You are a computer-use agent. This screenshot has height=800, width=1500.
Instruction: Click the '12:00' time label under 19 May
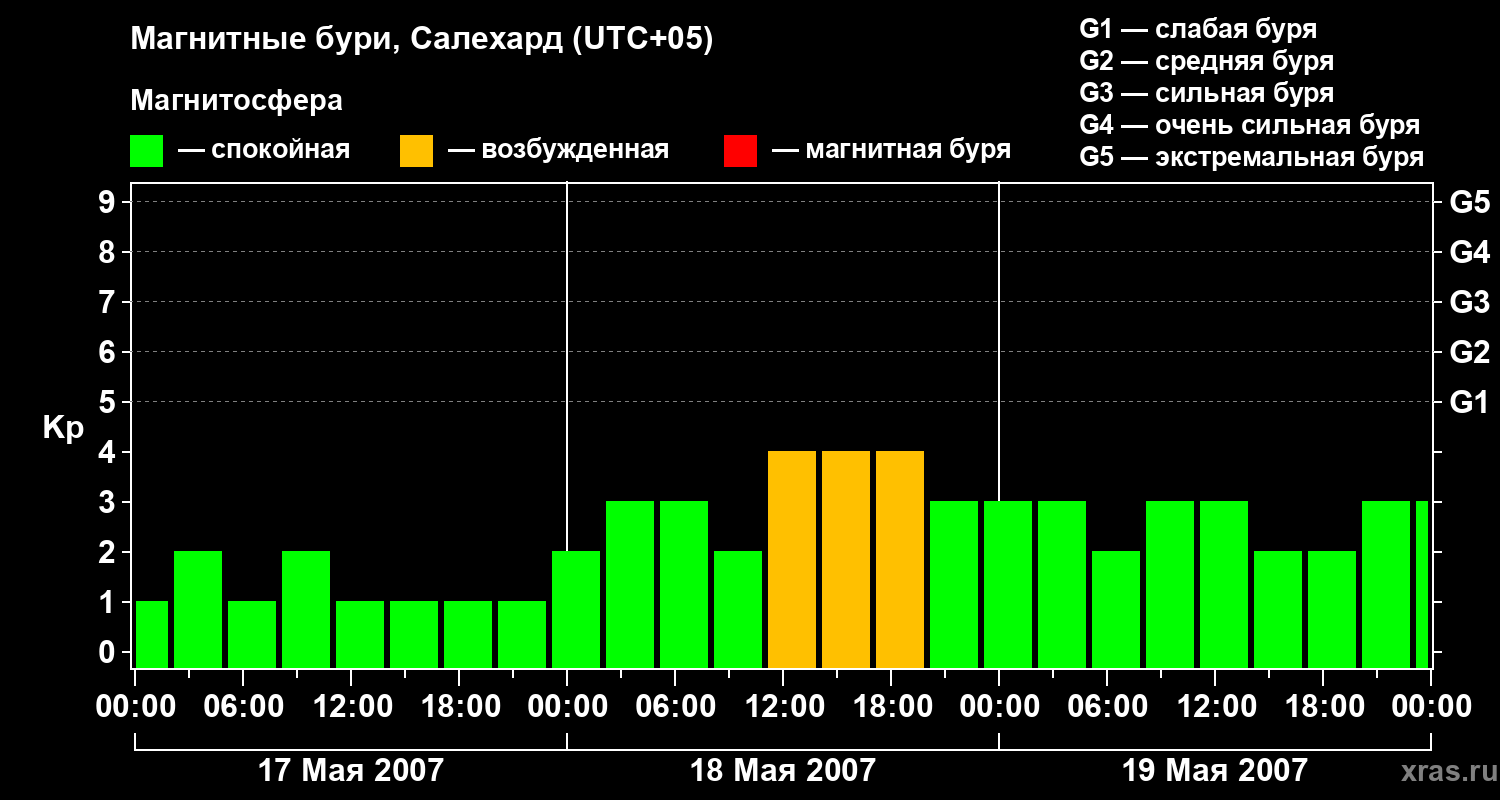(x=1215, y=707)
